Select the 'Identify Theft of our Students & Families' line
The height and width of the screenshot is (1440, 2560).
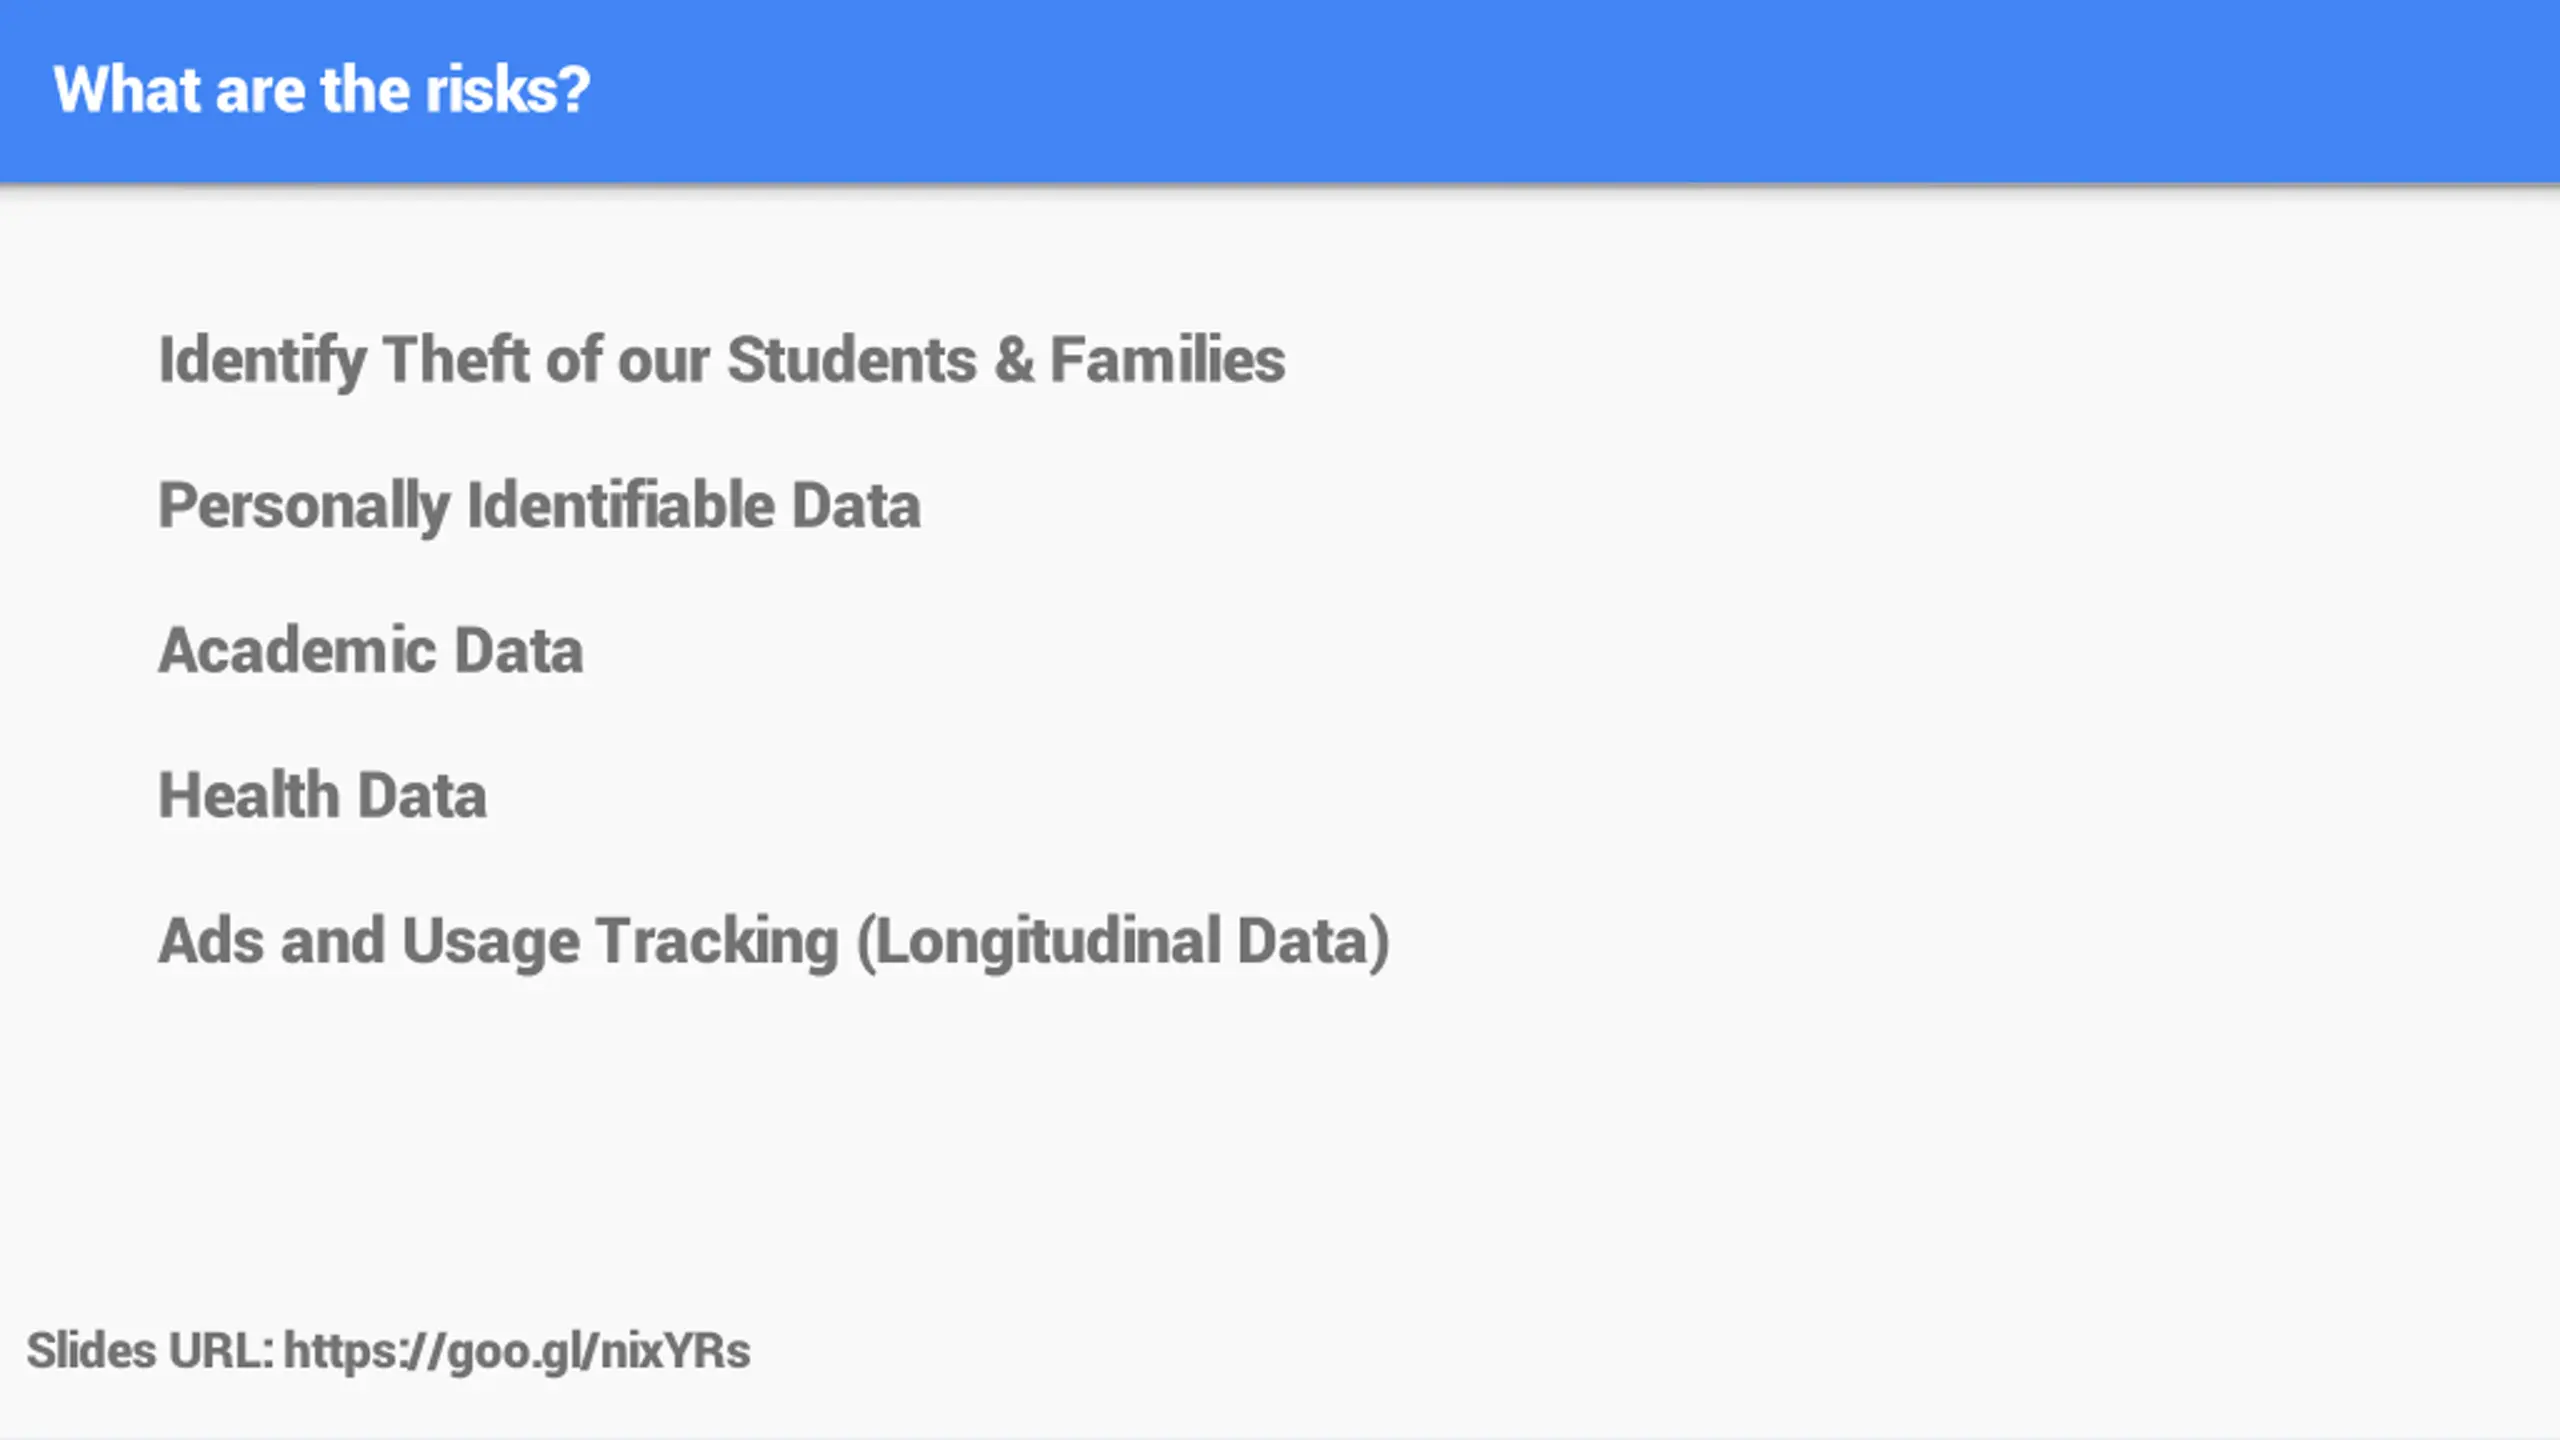722,361
